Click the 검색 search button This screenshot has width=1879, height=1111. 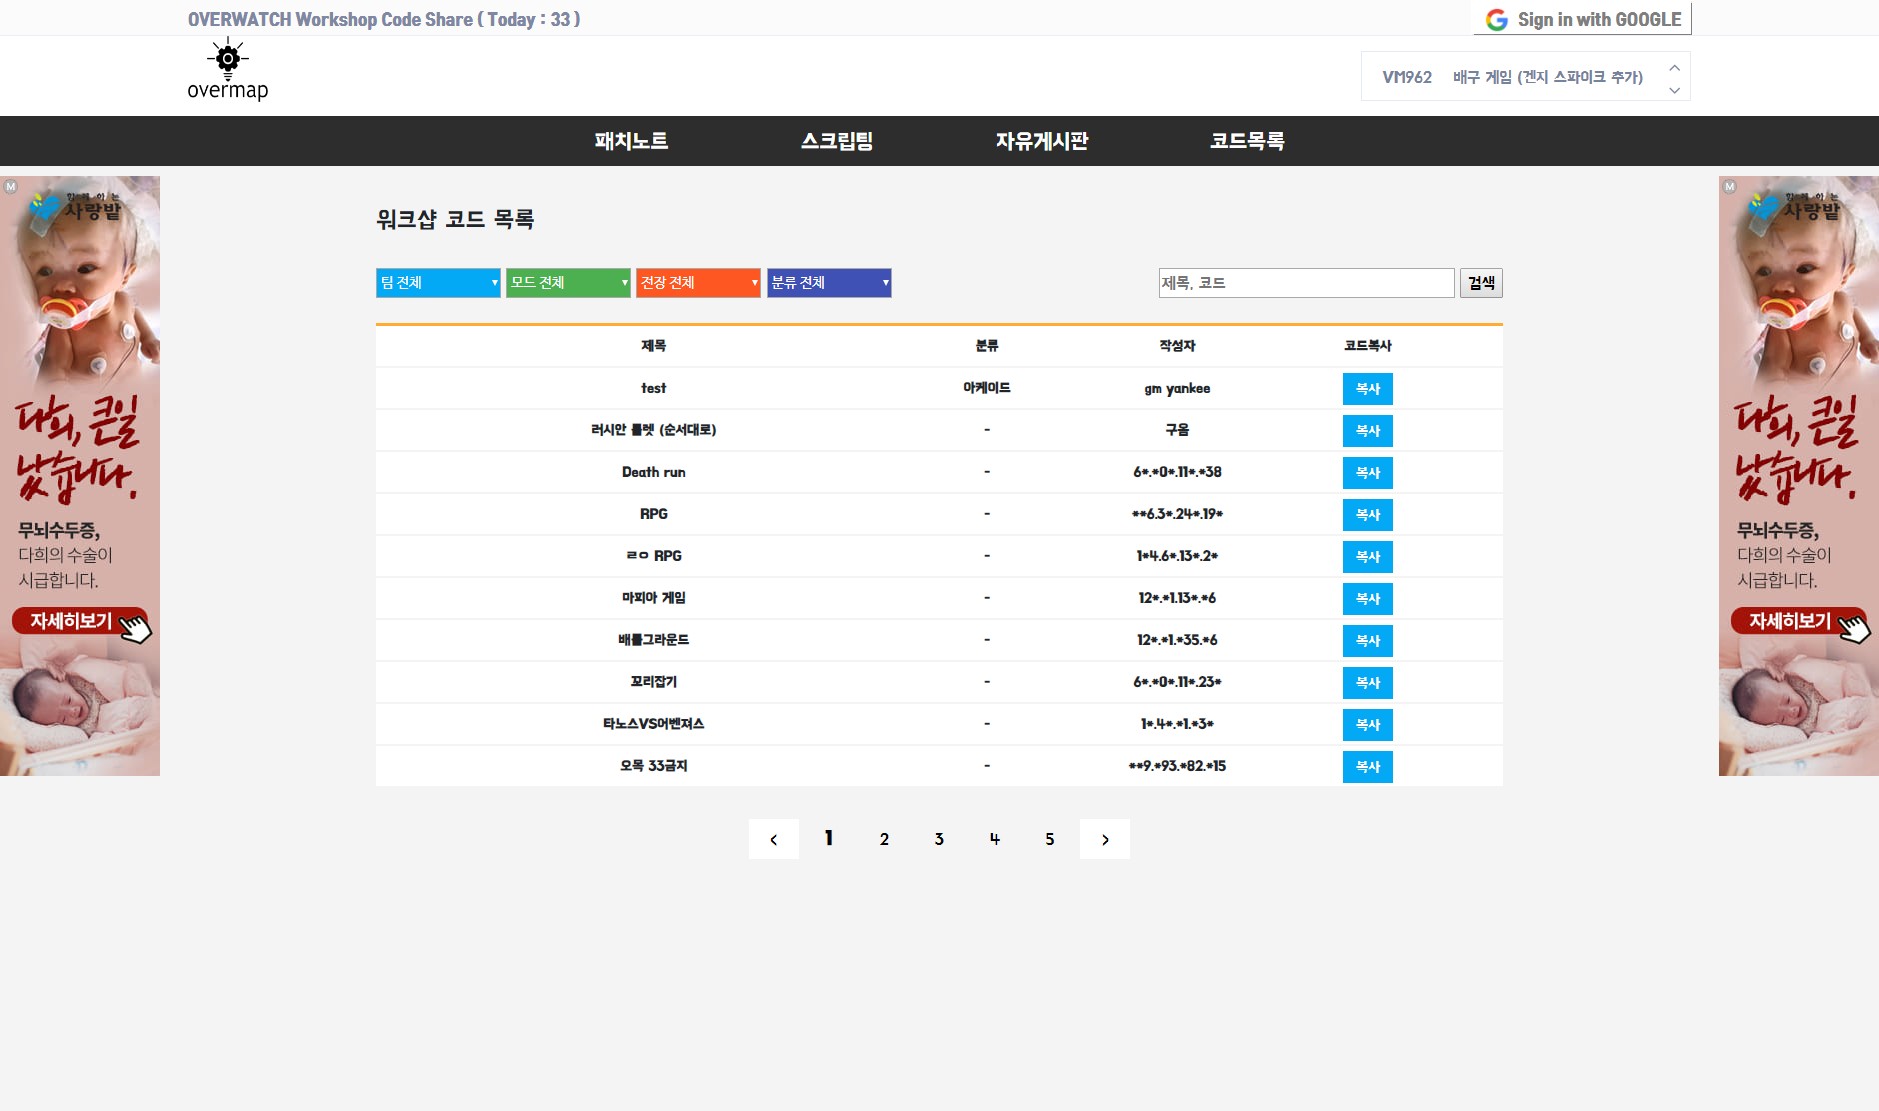pos(1481,283)
